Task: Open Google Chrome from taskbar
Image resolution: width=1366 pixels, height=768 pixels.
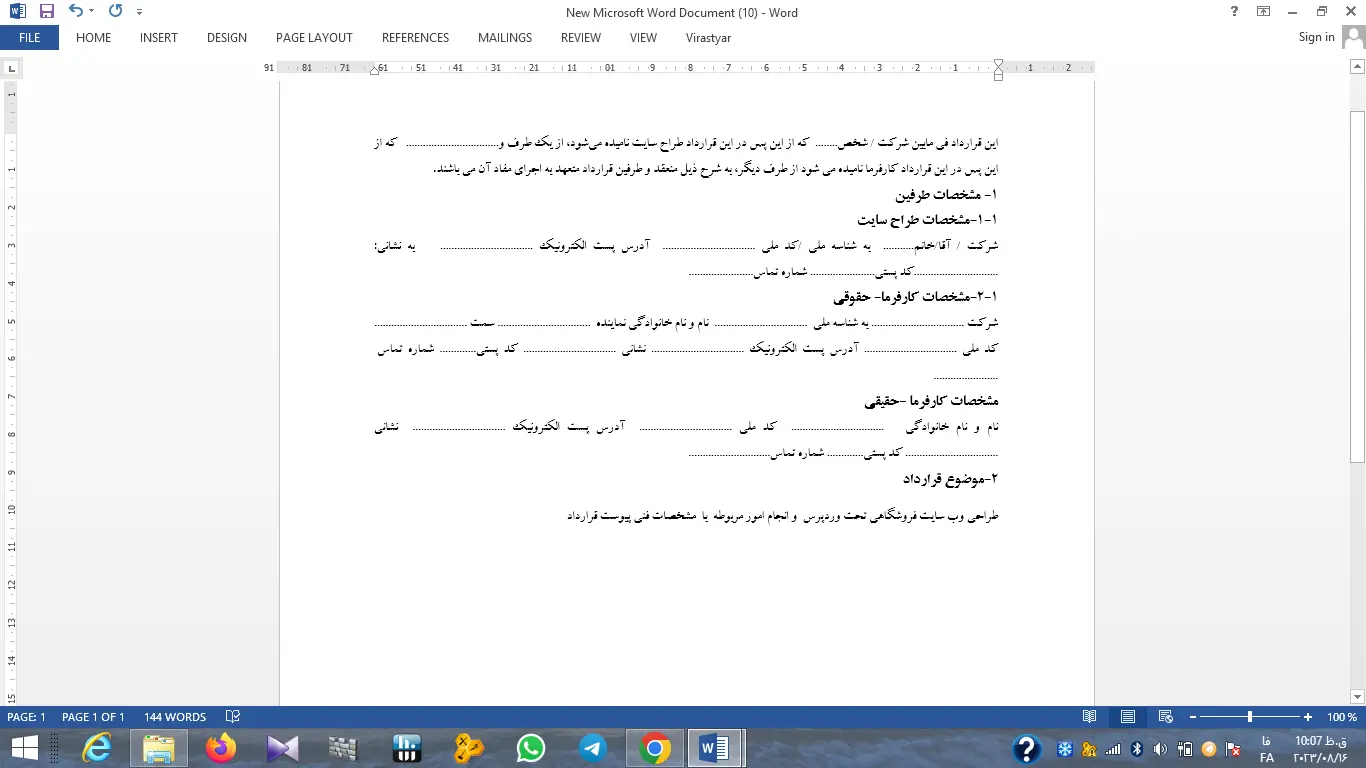Action: tap(655, 748)
